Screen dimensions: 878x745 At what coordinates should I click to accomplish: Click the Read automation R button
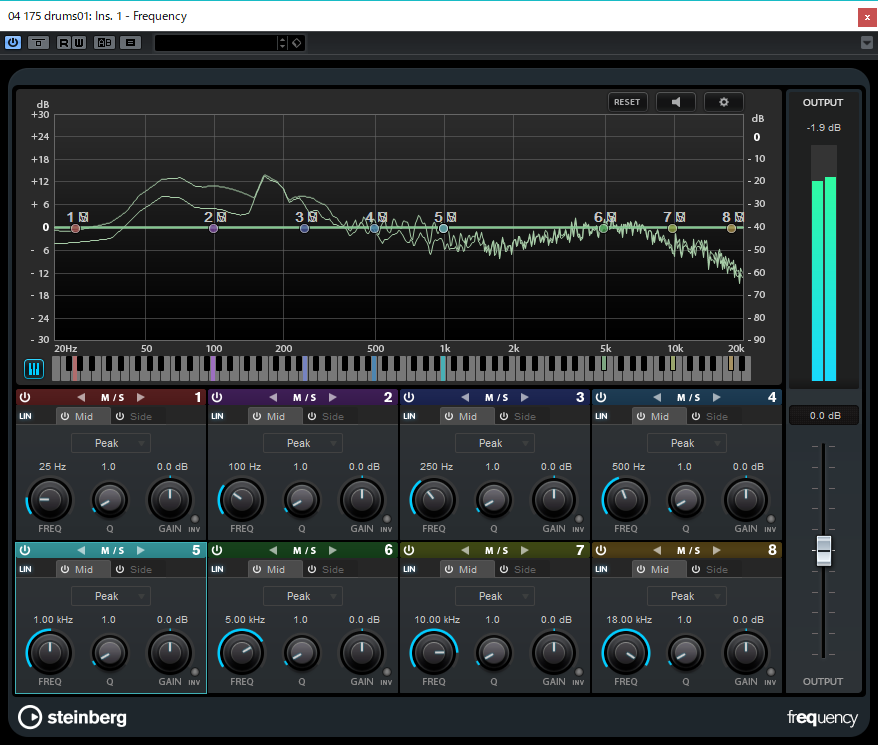pyautogui.click(x=64, y=43)
